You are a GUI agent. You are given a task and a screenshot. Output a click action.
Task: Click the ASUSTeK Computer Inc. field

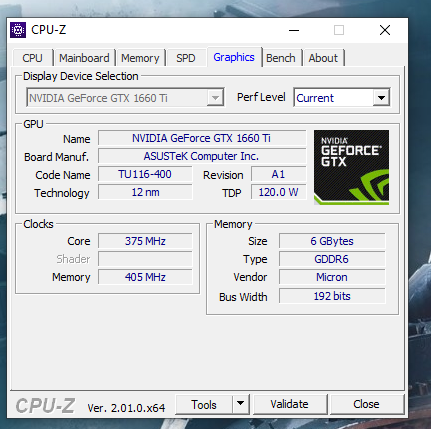(x=202, y=156)
